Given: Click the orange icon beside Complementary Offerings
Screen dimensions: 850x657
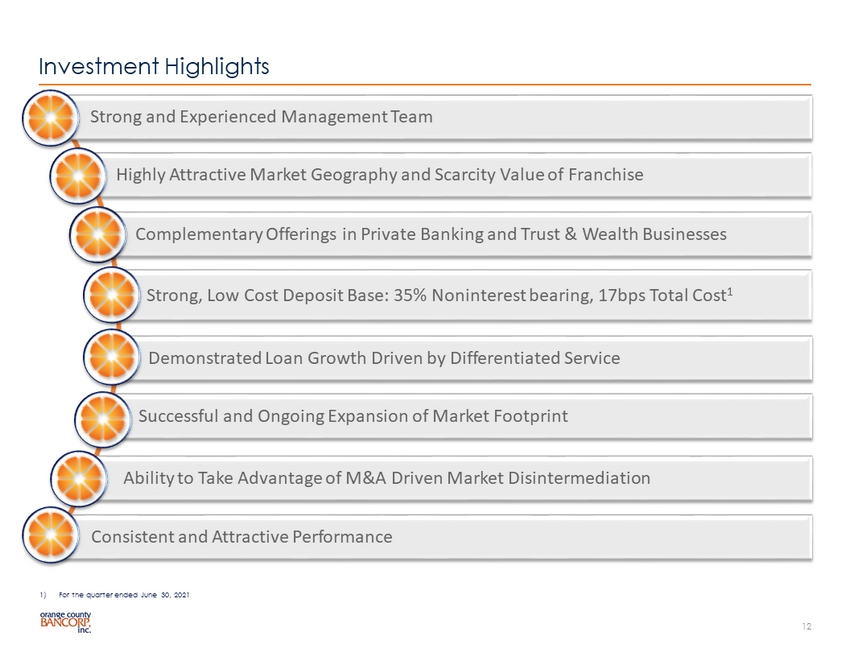Looking at the screenshot, I should 99,236.
